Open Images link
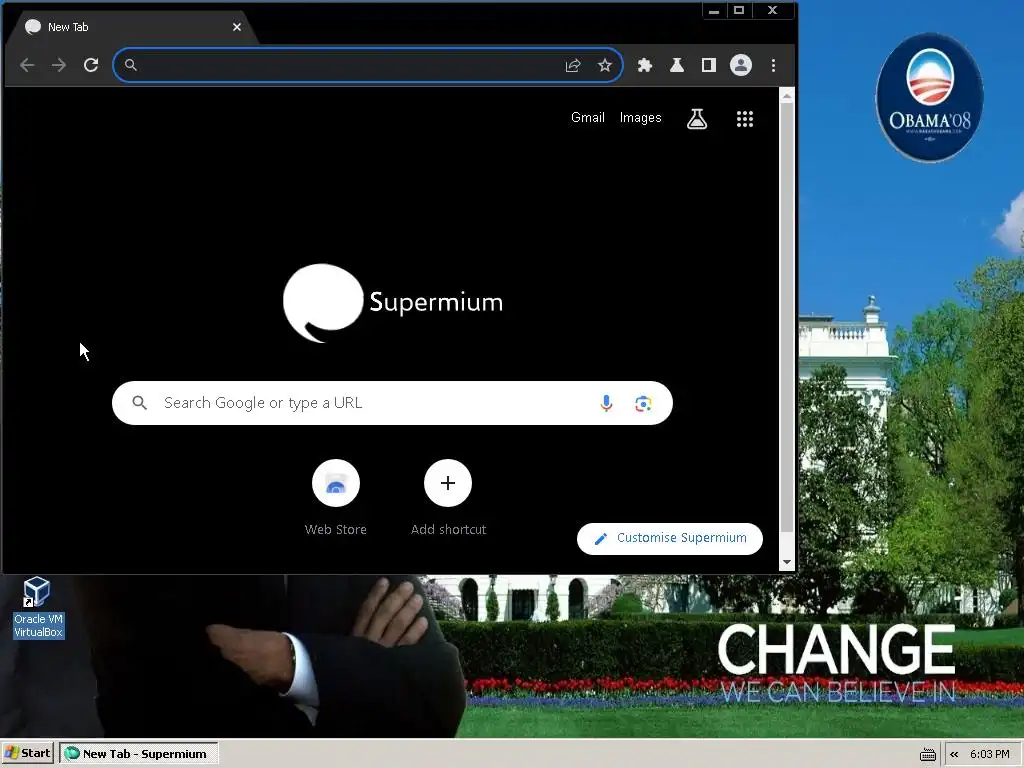 (641, 118)
